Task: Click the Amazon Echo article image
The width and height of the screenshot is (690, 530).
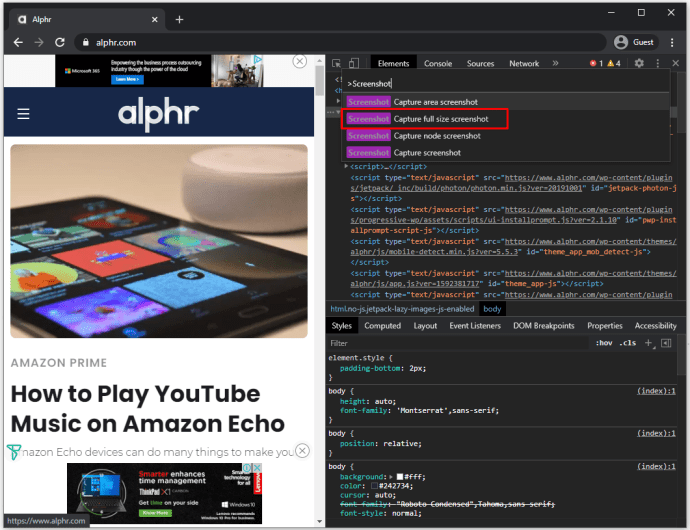Action: click(x=159, y=241)
